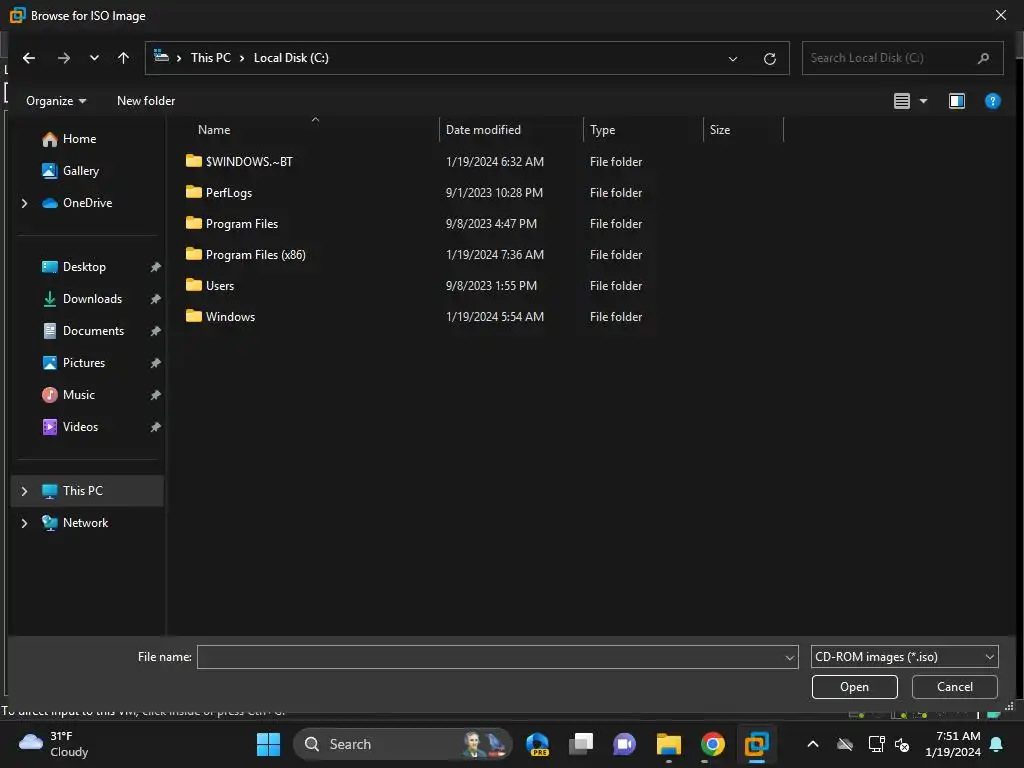Open Downloads quick access location
This screenshot has height=768, width=1024.
pos(92,299)
